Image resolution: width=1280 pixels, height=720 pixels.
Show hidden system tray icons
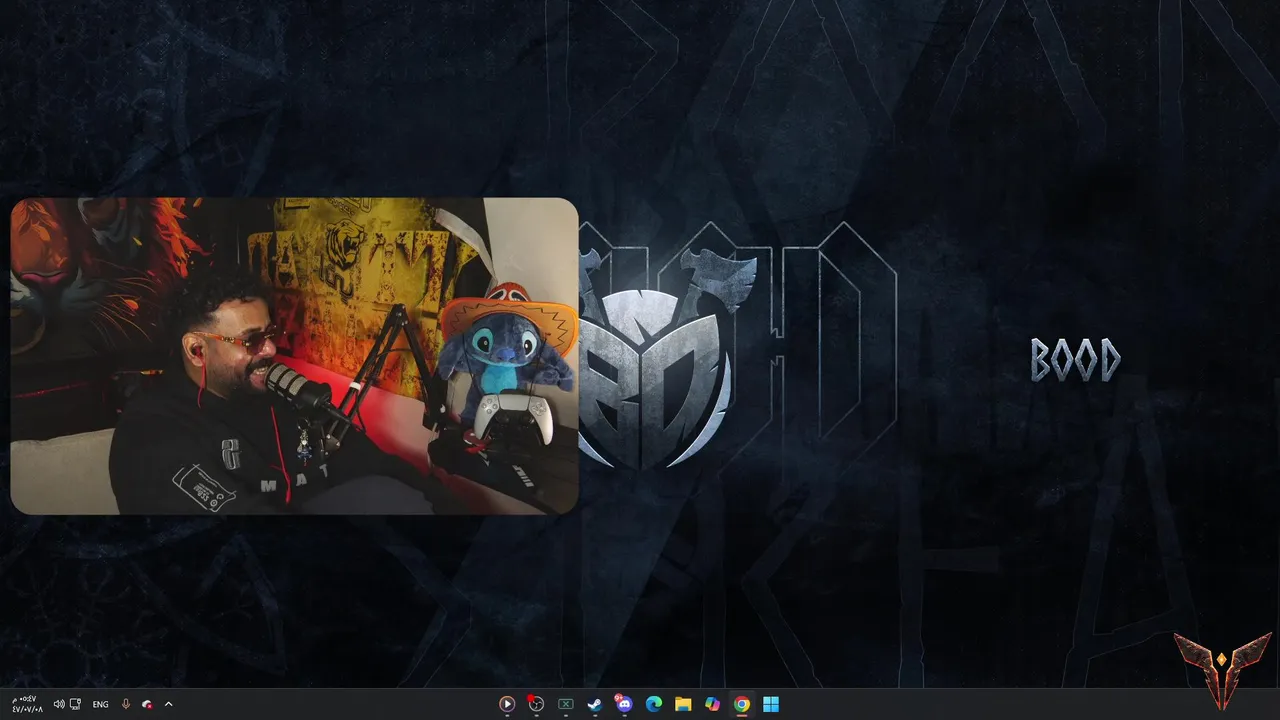coord(168,704)
